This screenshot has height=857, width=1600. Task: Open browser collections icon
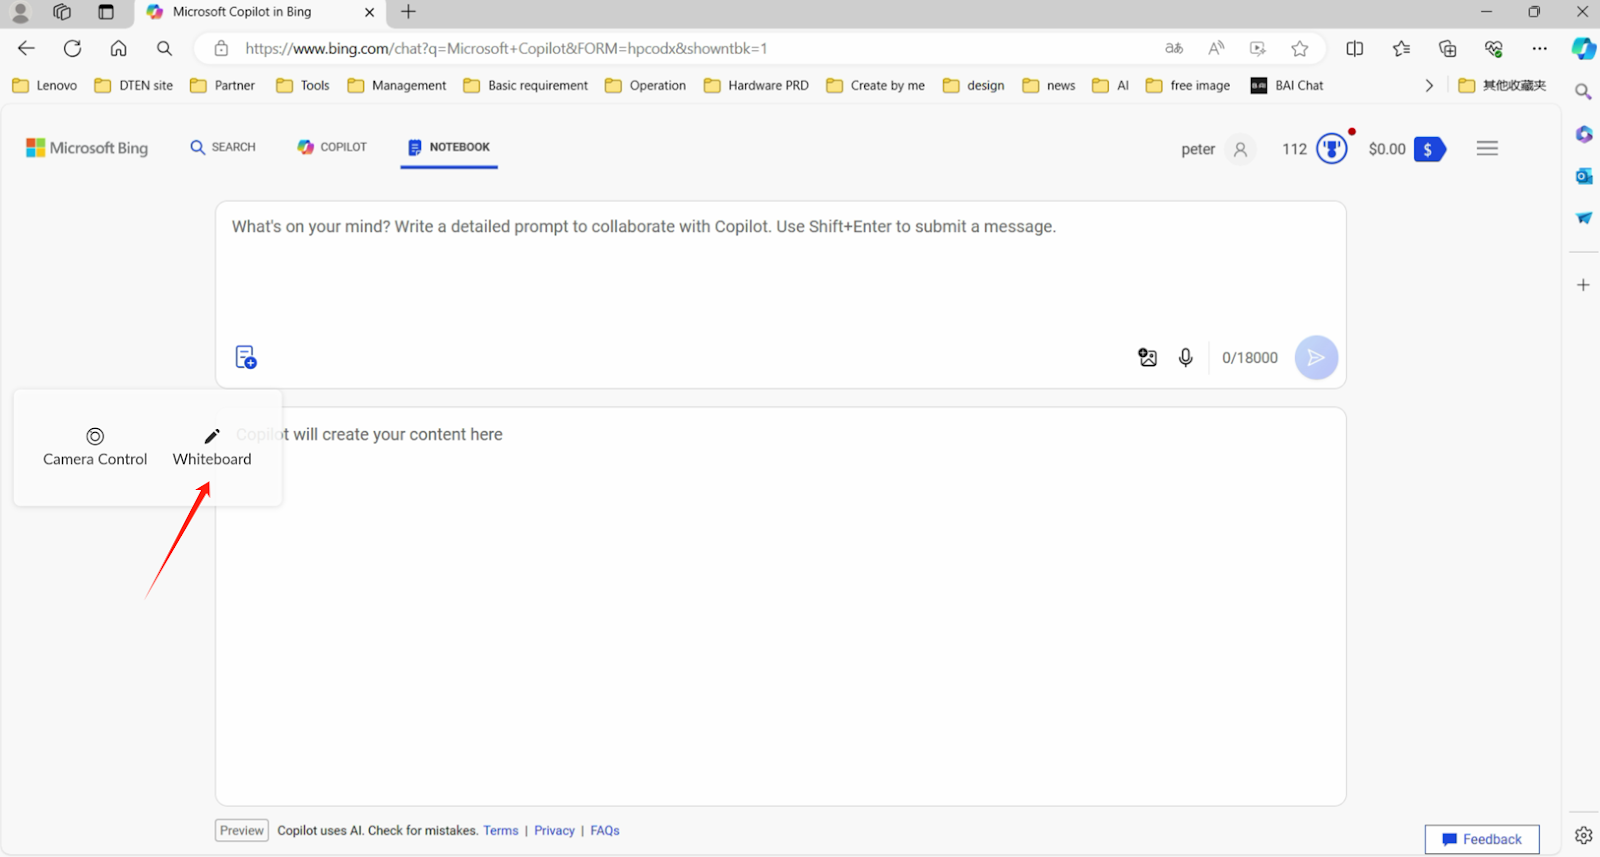(x=1447, y=48)
